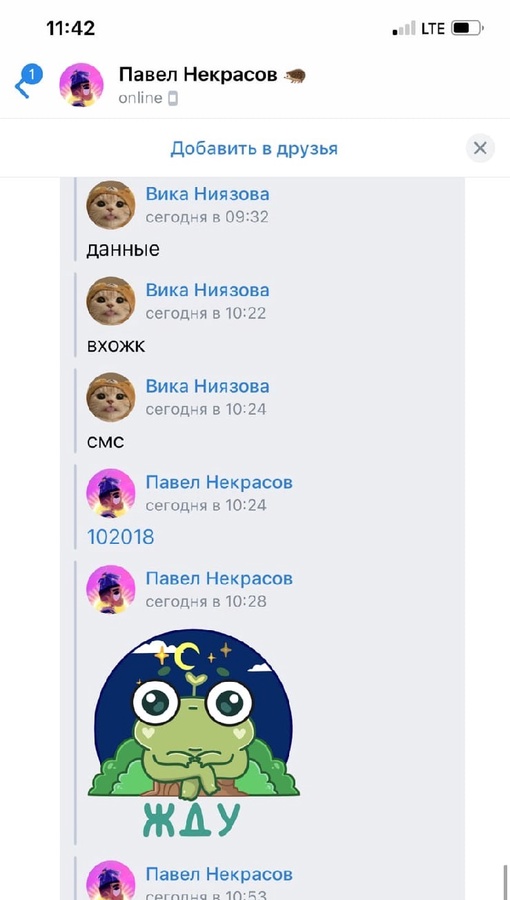This screenshot has height=900, width=510.
Task: Tap the ЖДУ frog sticker
Action: 193,733
